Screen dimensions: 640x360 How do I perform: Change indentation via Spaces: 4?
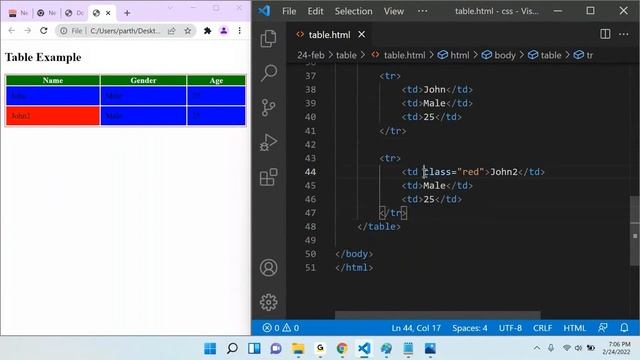tap(469, 328)
